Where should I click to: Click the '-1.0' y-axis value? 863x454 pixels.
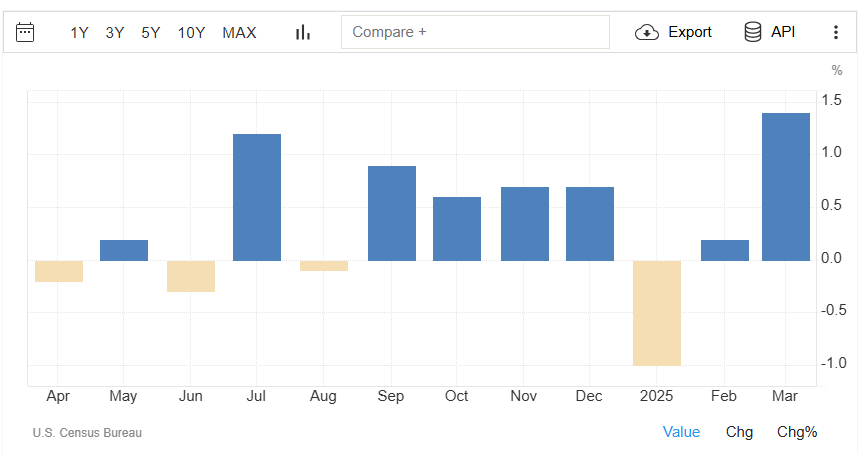(x=833, y=363)
